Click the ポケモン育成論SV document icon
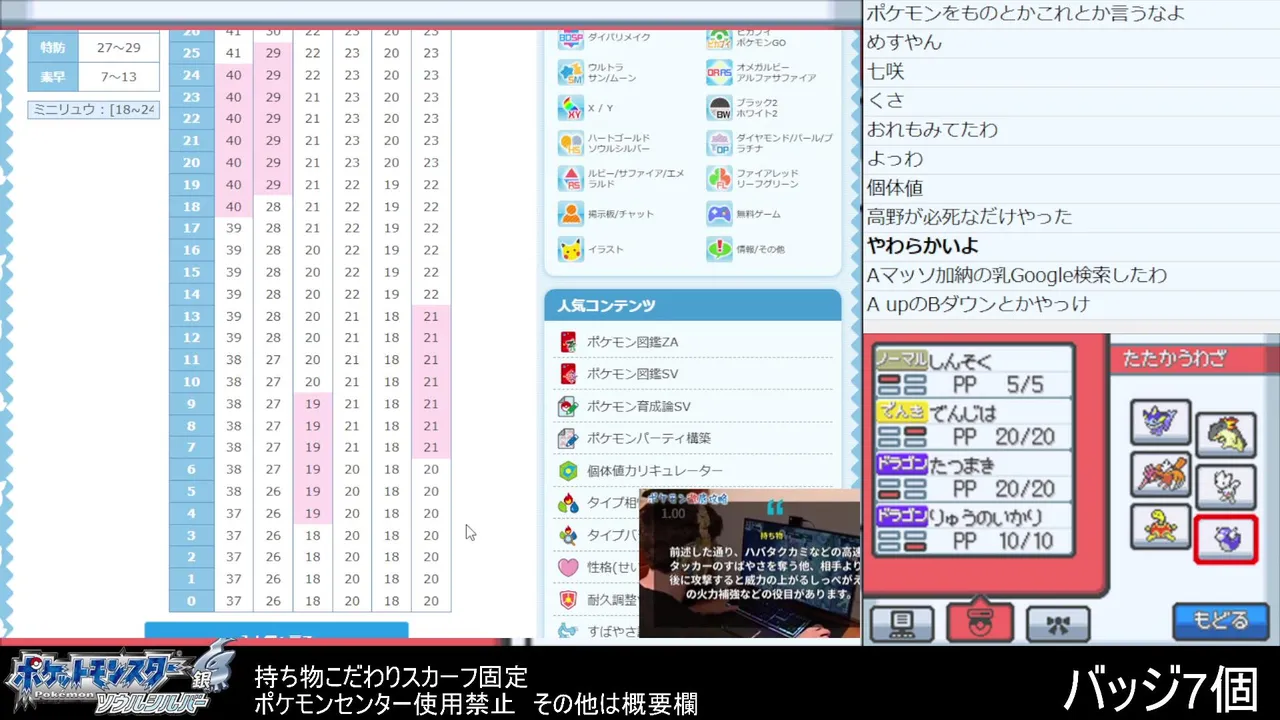 click(x=568, y=406)
